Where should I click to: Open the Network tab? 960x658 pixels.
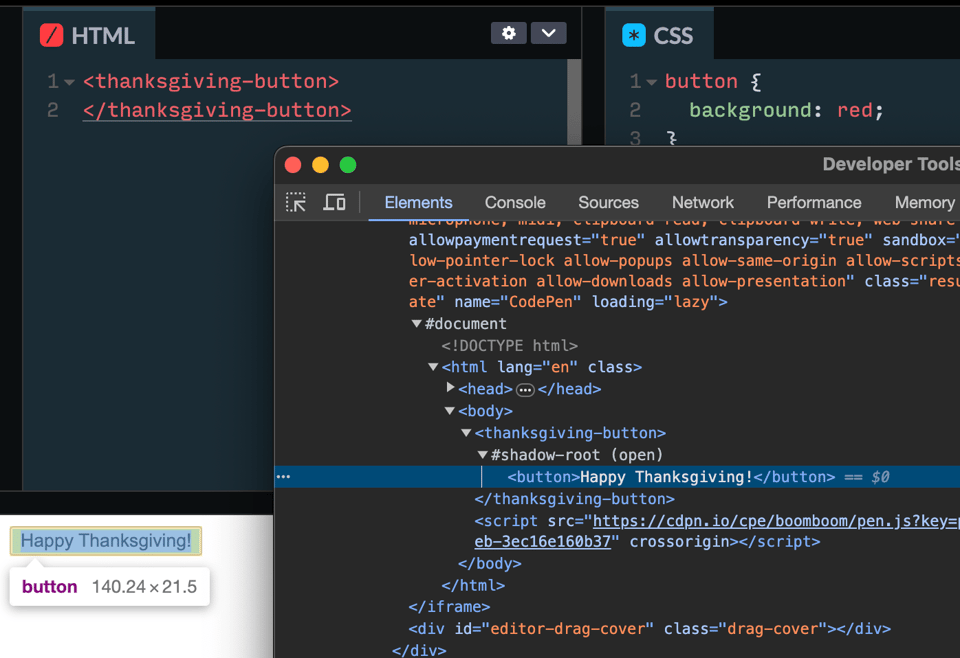702,202
